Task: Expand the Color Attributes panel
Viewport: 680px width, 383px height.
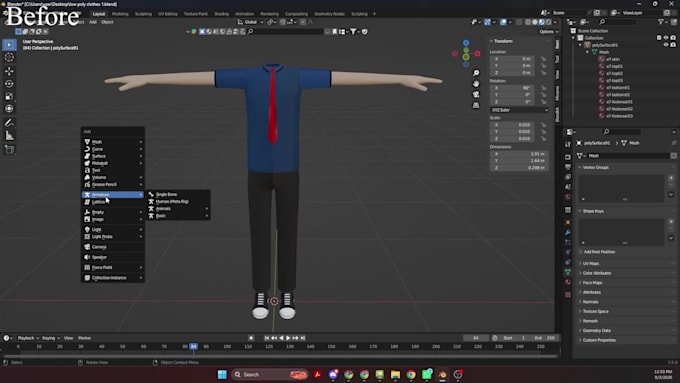Action: point(626,273)
